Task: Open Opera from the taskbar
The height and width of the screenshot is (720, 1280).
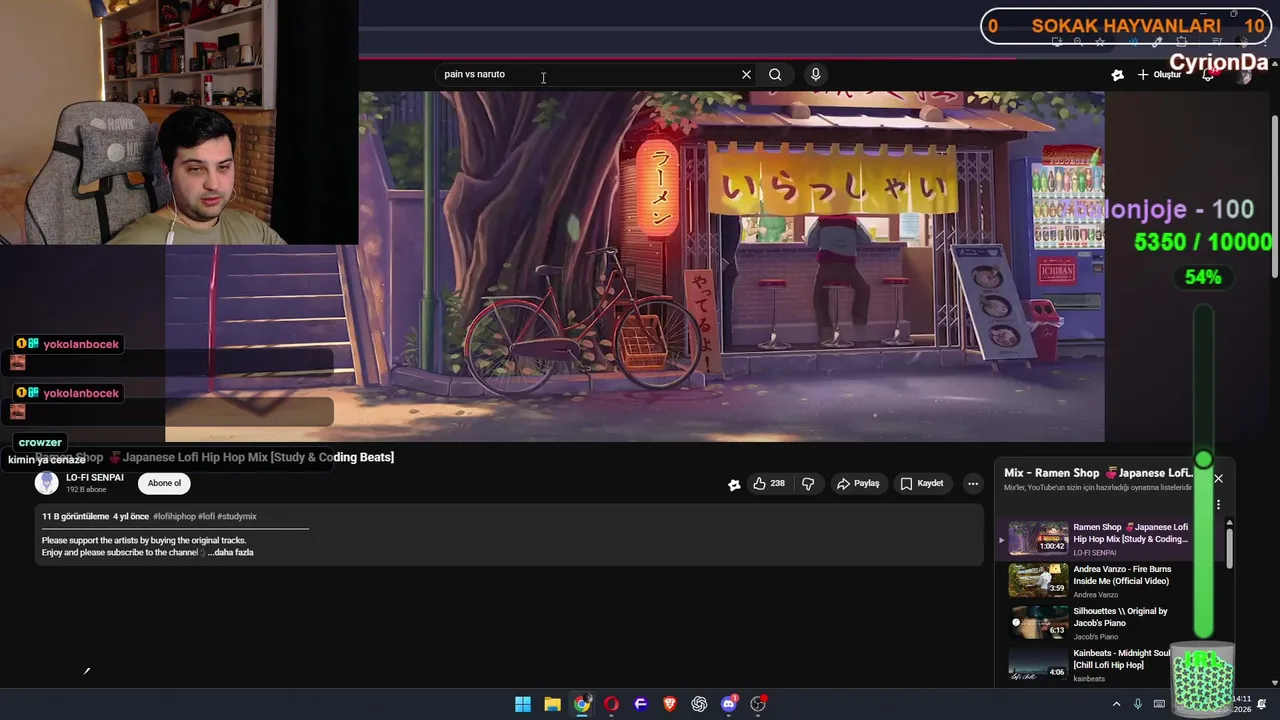Action: (x=611, y=704)
